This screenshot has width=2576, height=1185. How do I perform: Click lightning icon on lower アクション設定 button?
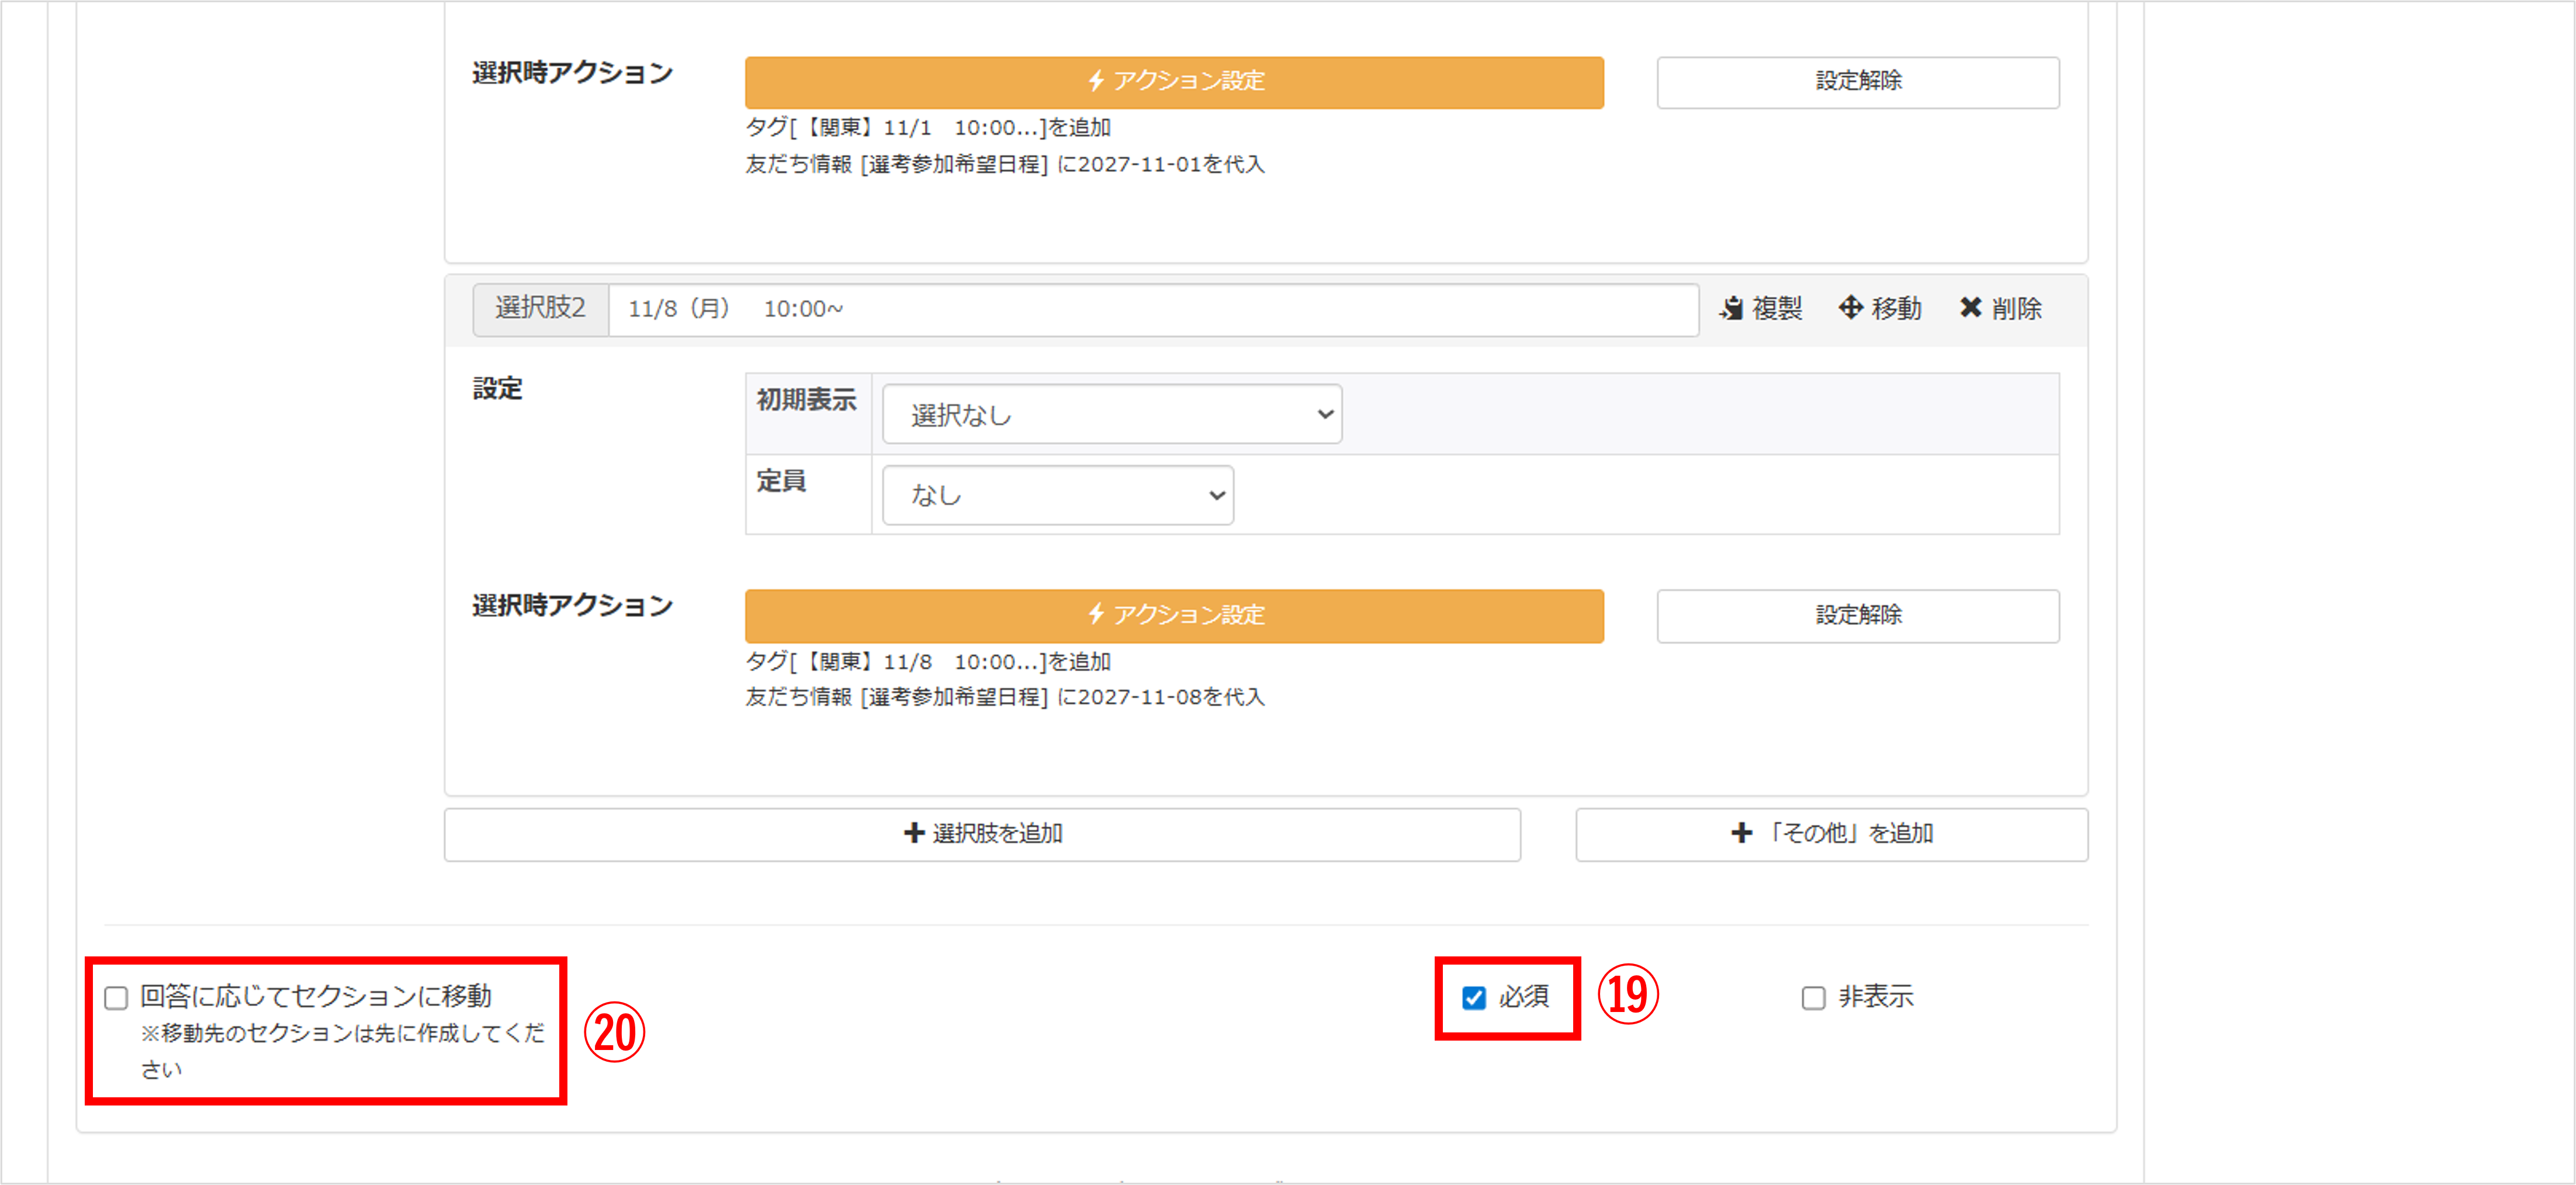(x=1096, y=614)
